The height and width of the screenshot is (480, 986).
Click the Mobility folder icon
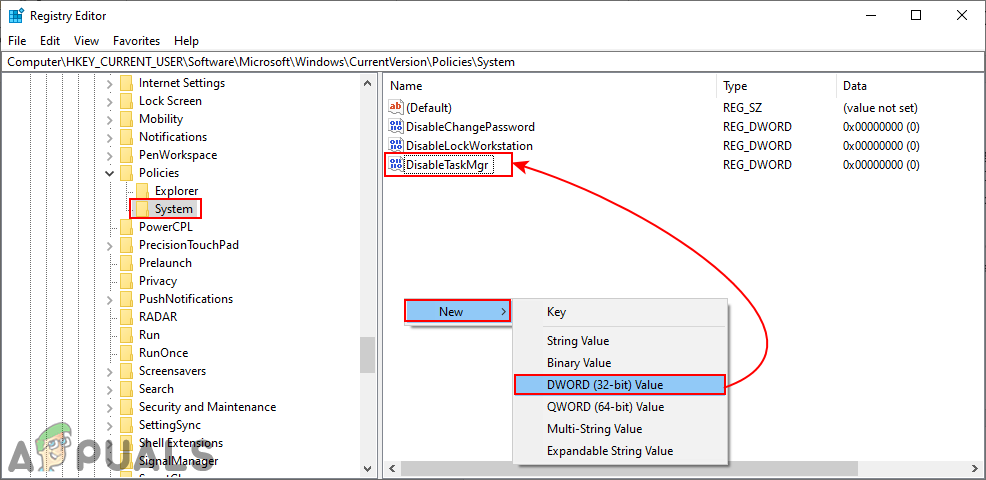(x=126, y=119)
